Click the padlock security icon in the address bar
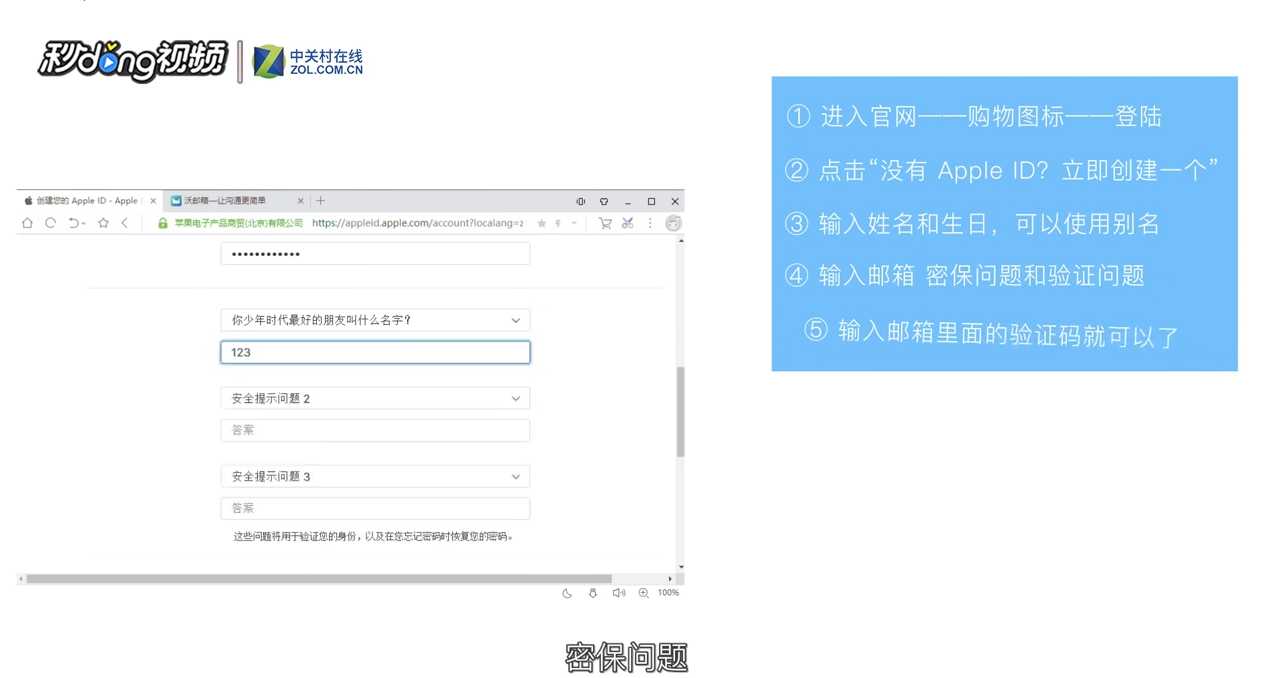Viewport: 1261px width, 678px height. (162, 222)
